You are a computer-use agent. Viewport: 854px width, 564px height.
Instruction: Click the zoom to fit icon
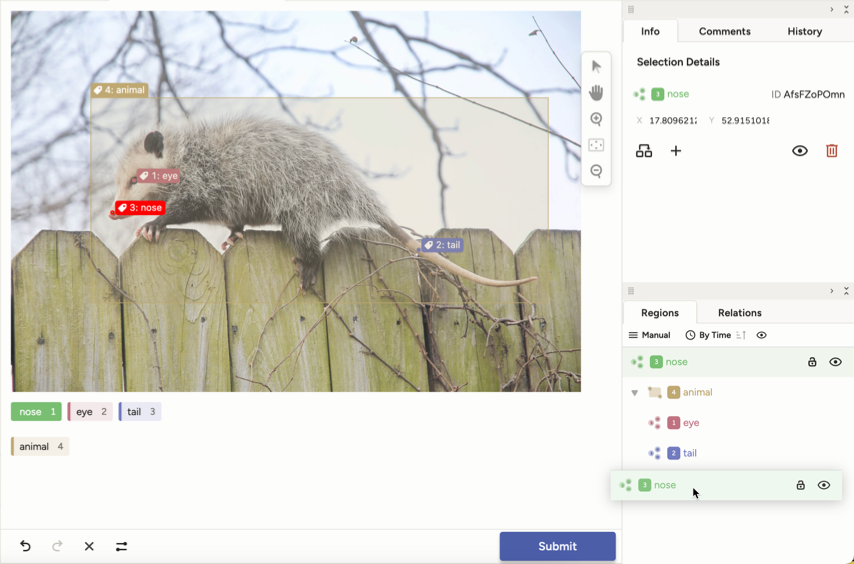596,146
